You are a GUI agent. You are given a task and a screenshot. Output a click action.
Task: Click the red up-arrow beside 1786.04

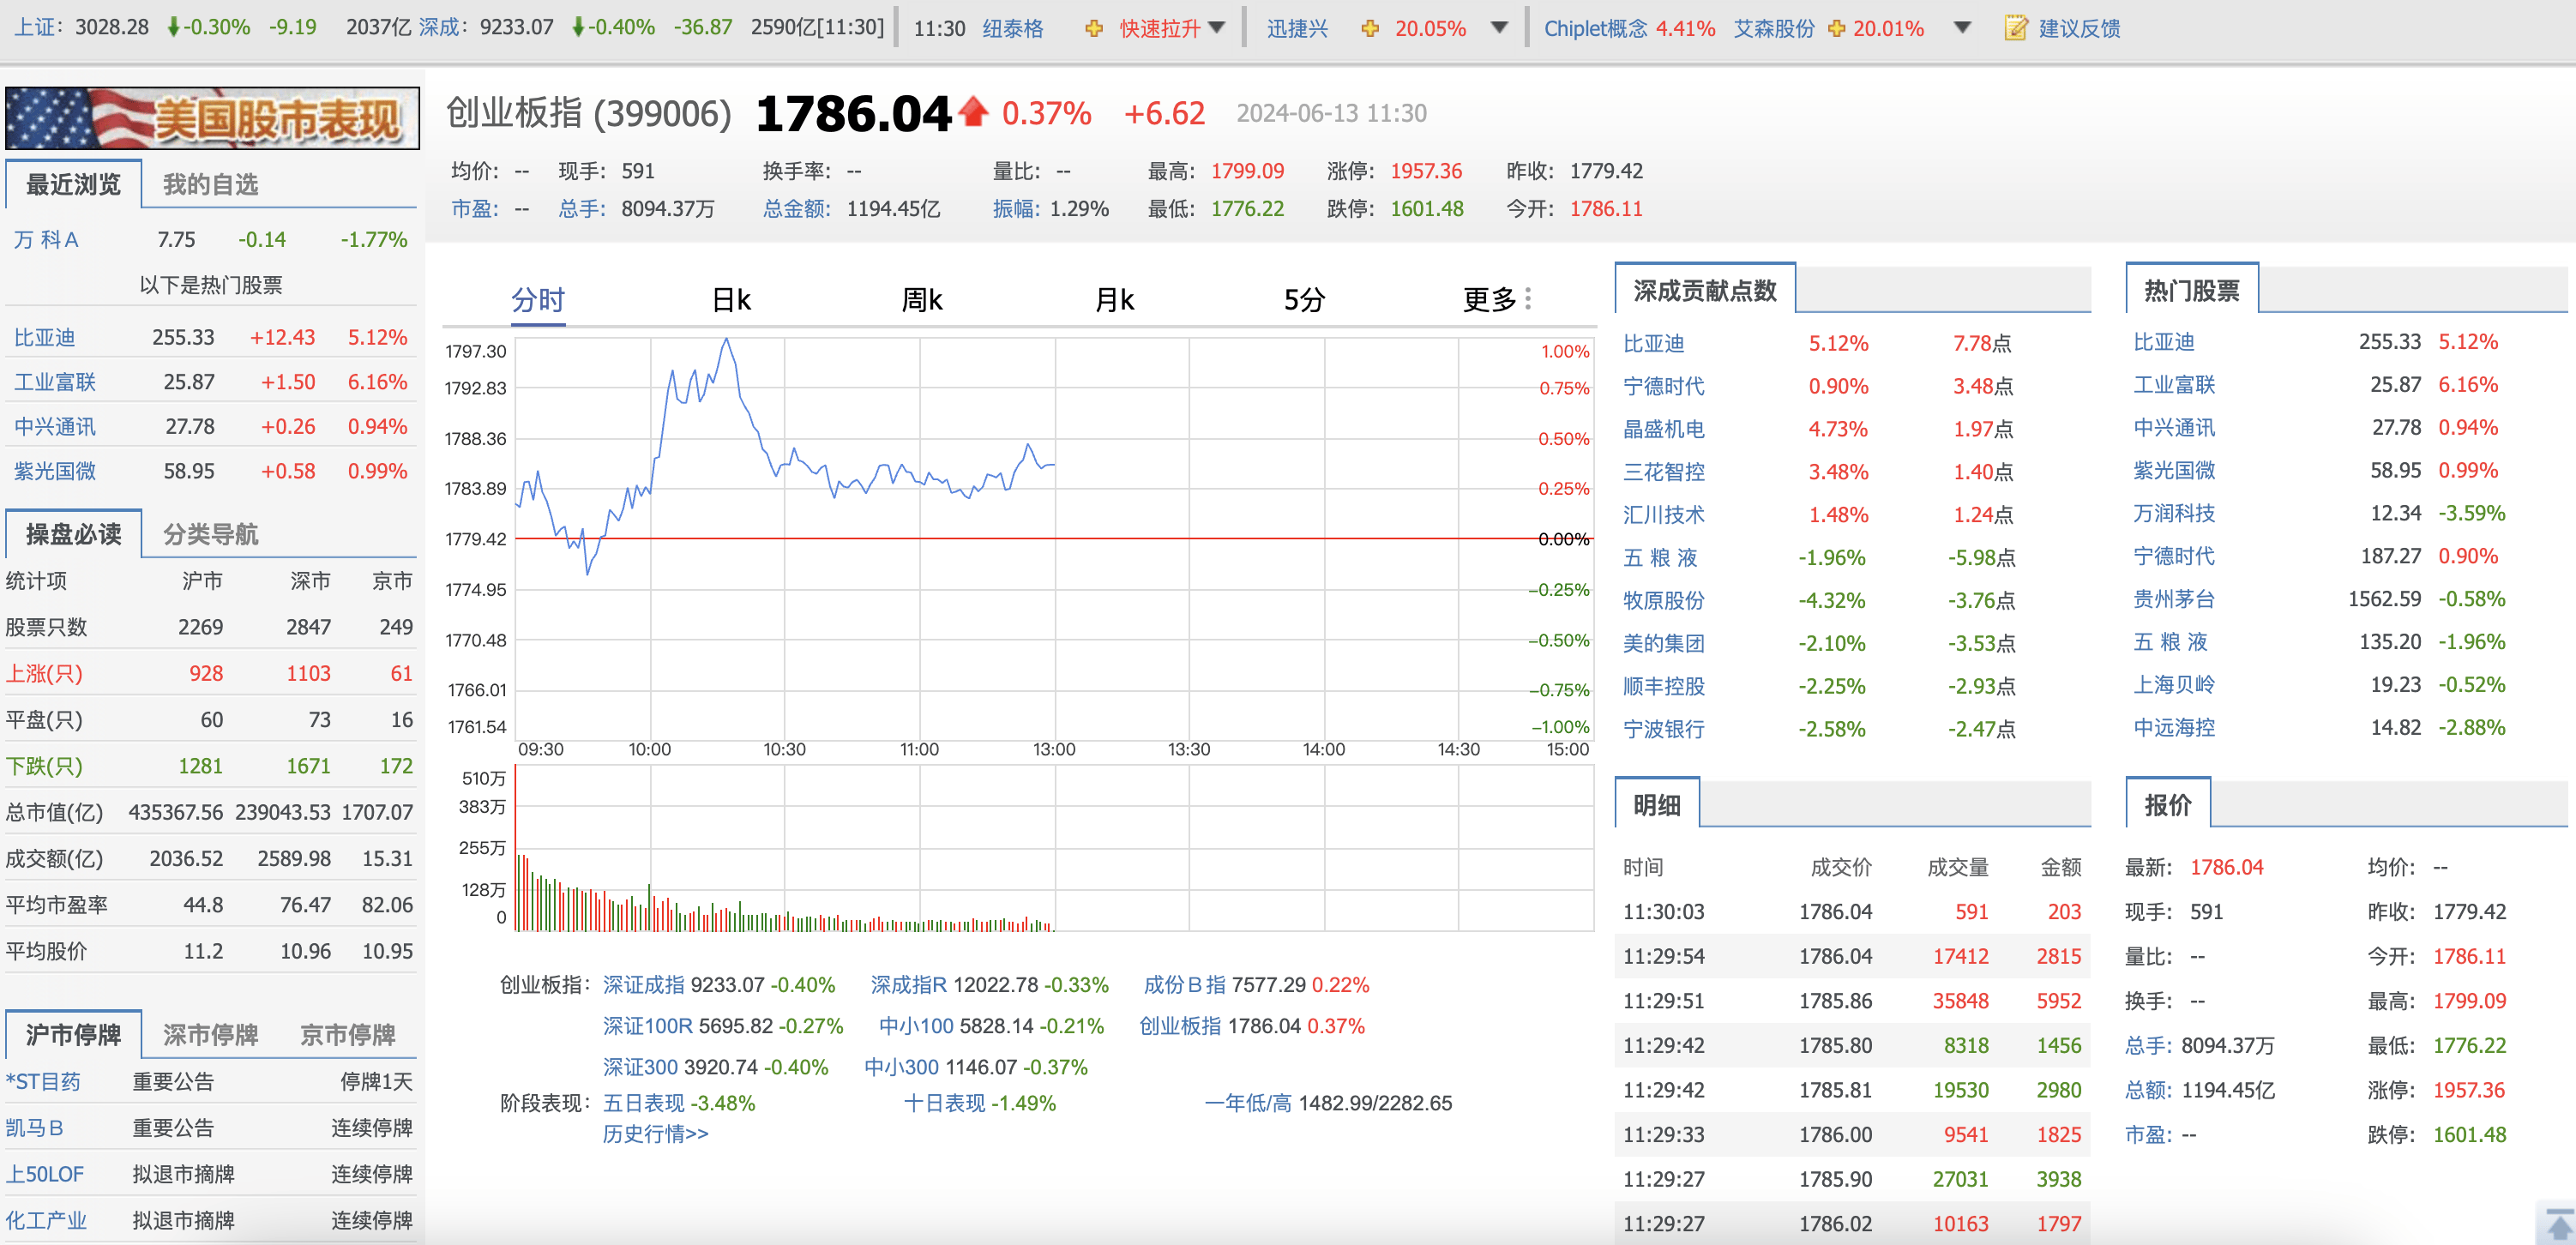pos(974,112)
